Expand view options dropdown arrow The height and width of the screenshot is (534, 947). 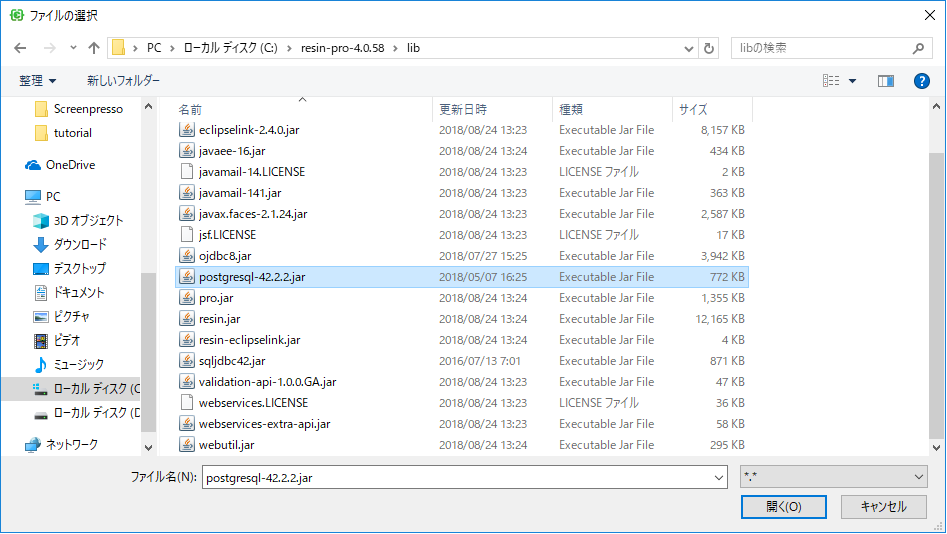coord(852,81)
